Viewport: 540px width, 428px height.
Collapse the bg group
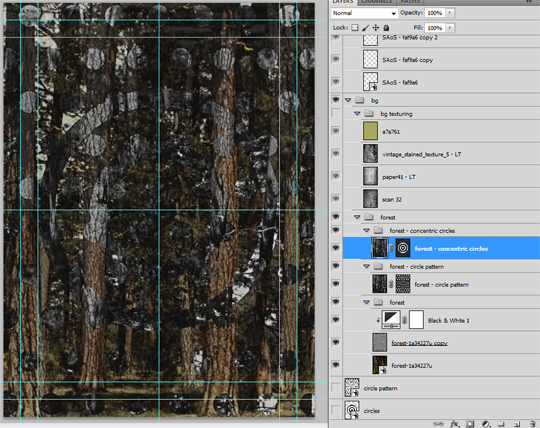348,100
